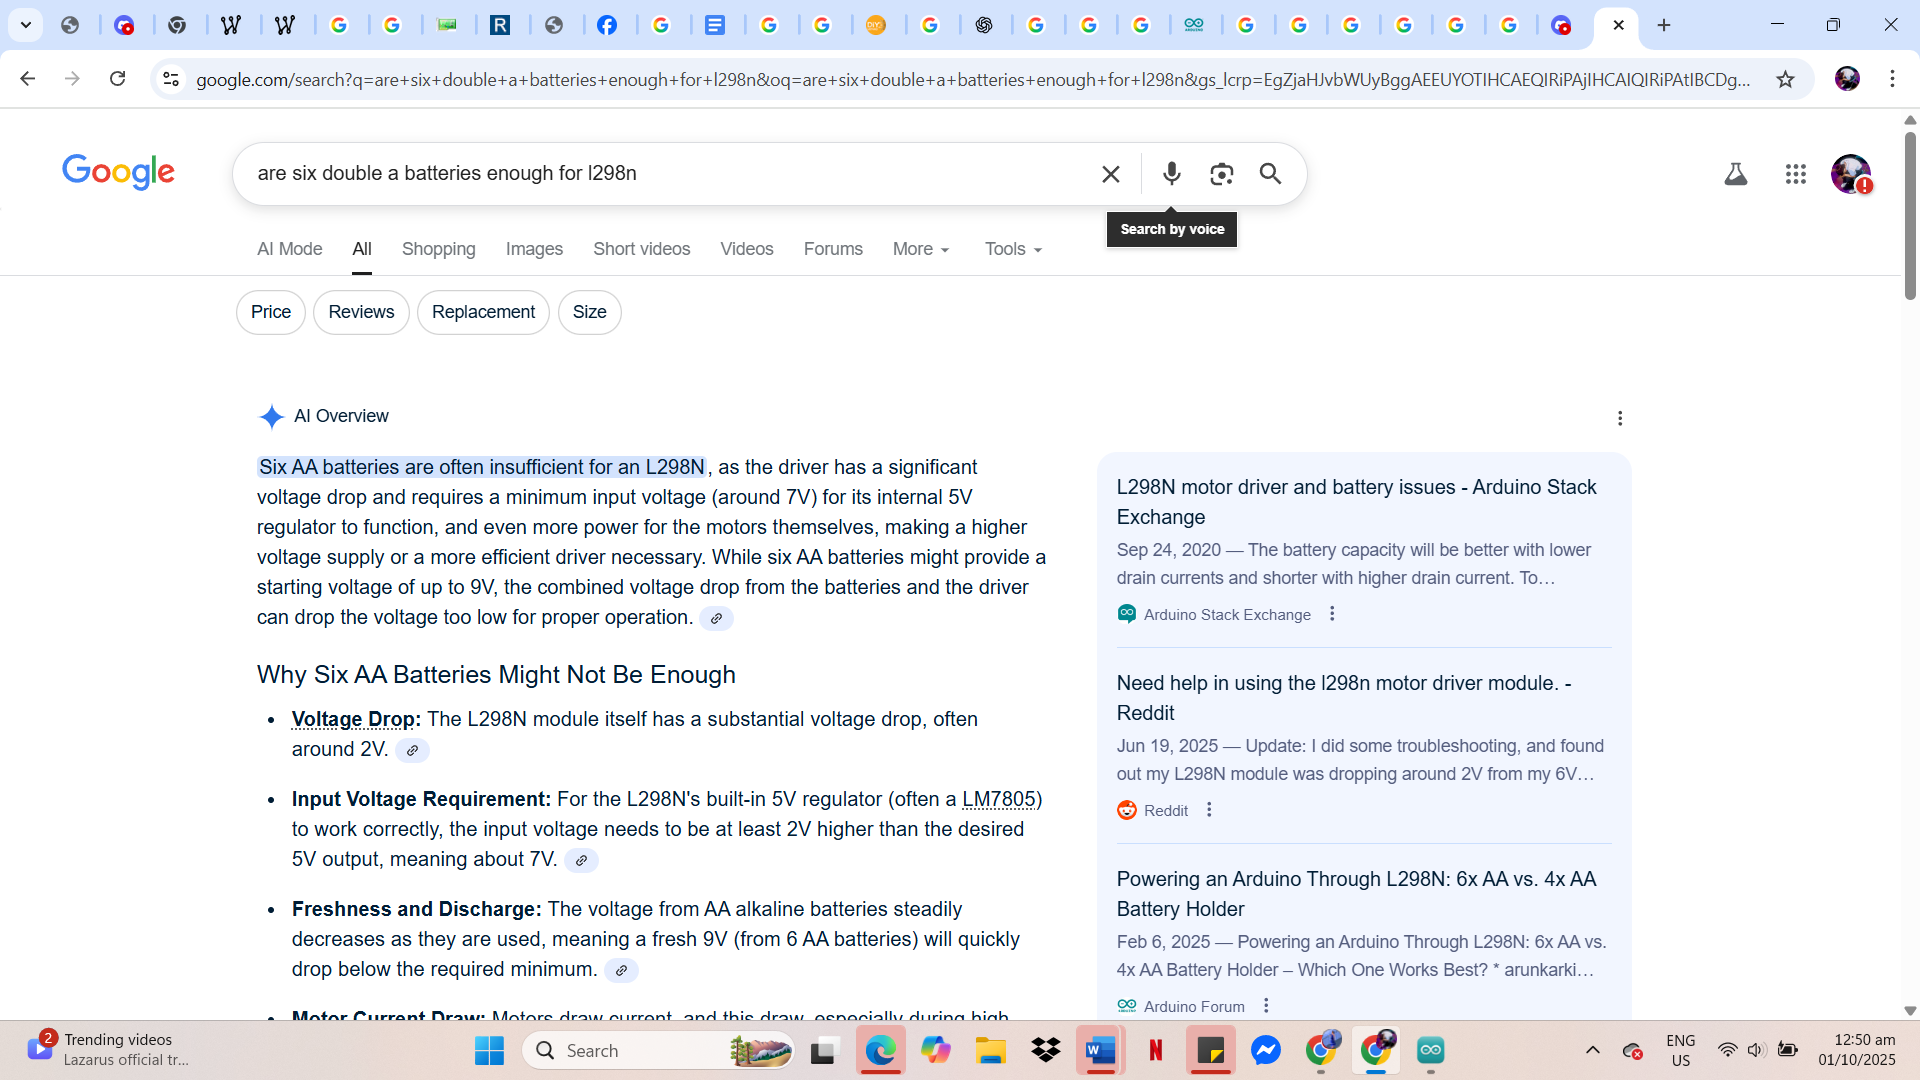
Task: Open Netflix from the taskbar
Action: (1155, 1050)
